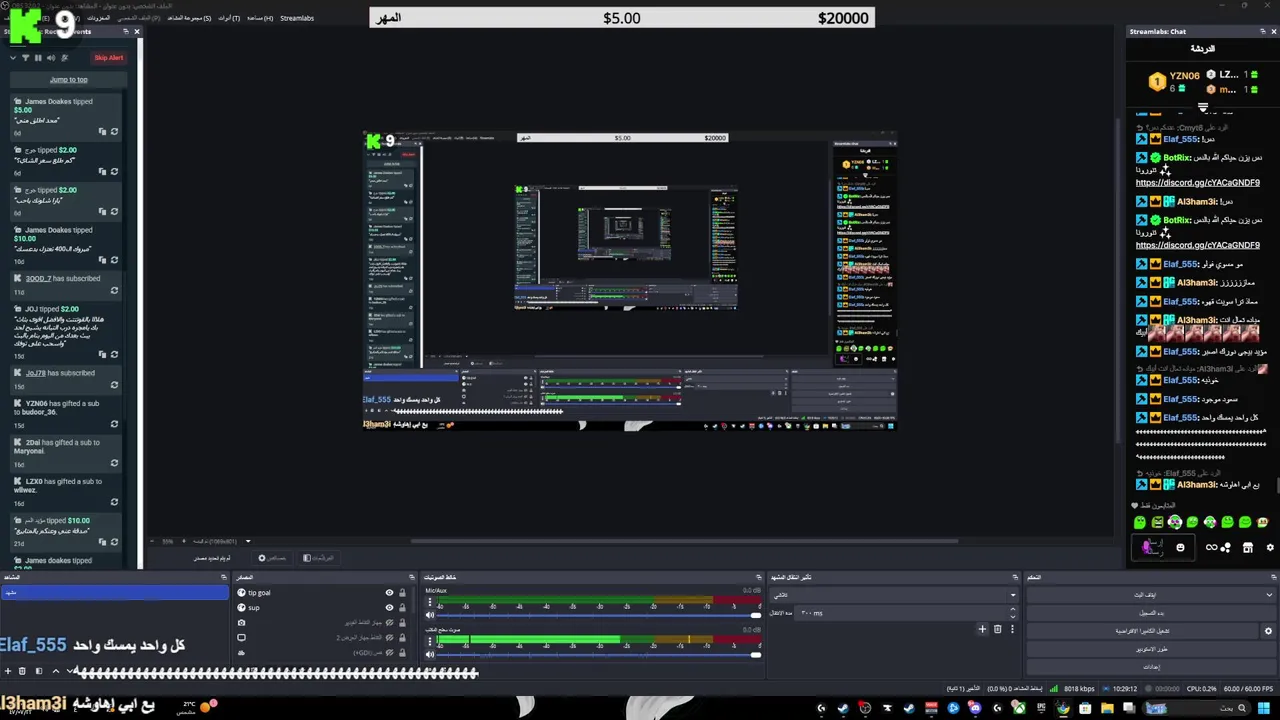The height and width of the screenshot is (720, 1280).
Task: Add a new scene with plus icon
Action: tap(8, 671)
